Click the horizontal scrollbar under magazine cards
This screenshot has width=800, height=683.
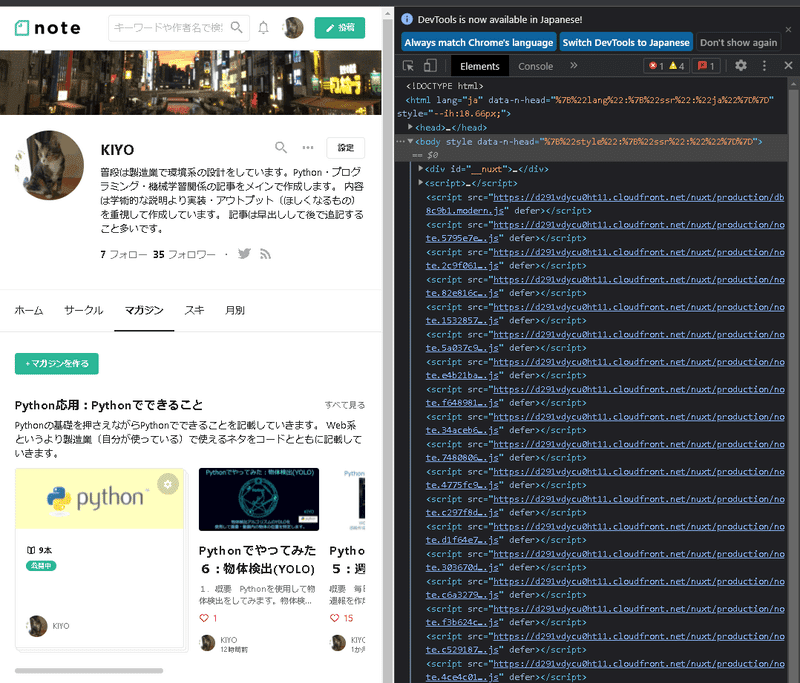click(89, 671)
